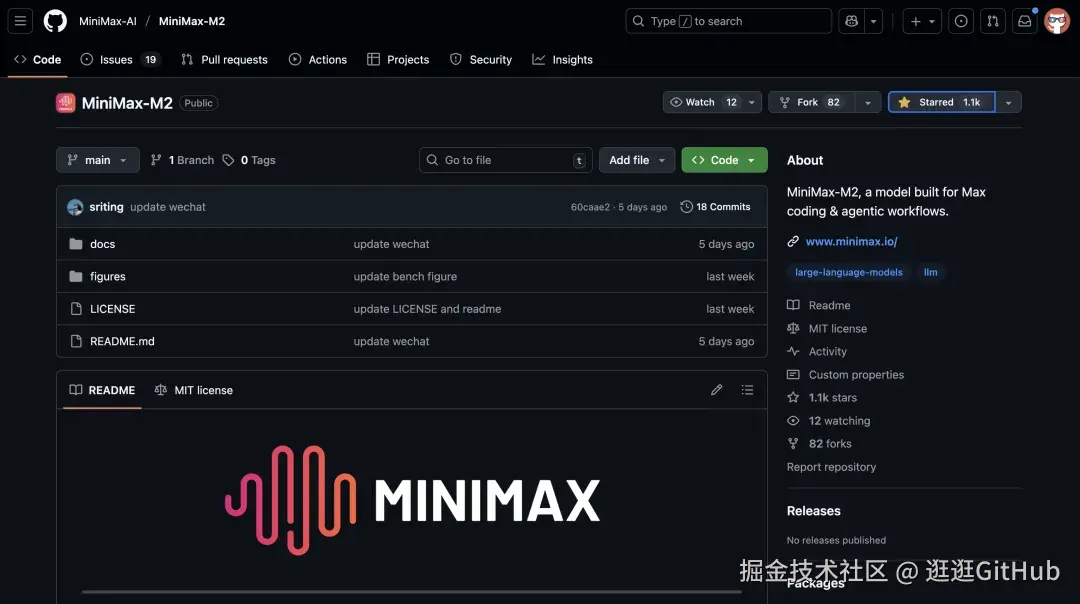The height and width of the screenshot is (604, 1080).
Task: Open the update wechat latest commit message
Action: pos(167,207)
